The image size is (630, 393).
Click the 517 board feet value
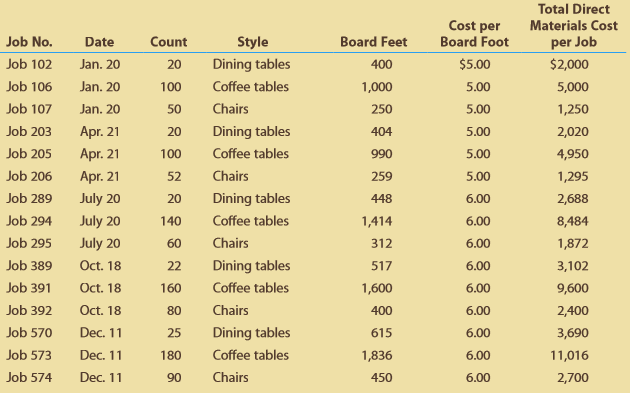click(381, 266)
